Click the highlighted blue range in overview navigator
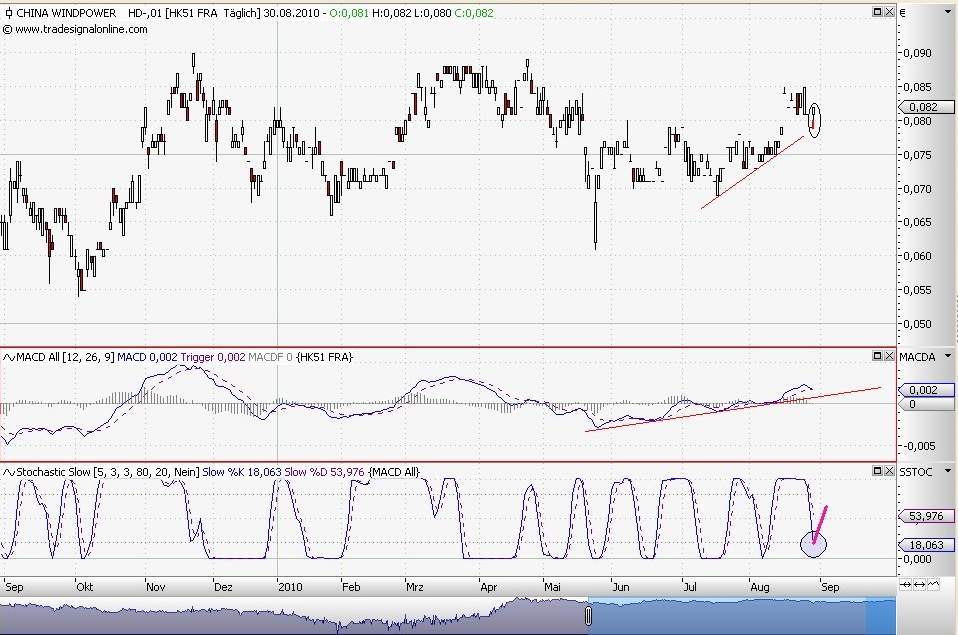Viewport: 958px width, 635px height. [742, 616]
